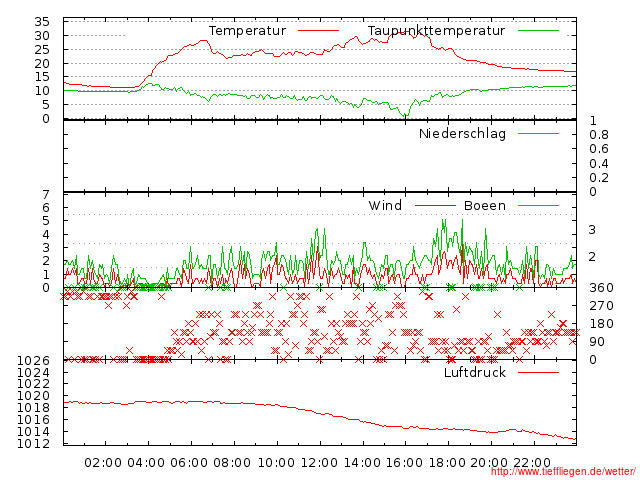Click the Niederschlag legend label
640x480 pixels.
[462, 134]
